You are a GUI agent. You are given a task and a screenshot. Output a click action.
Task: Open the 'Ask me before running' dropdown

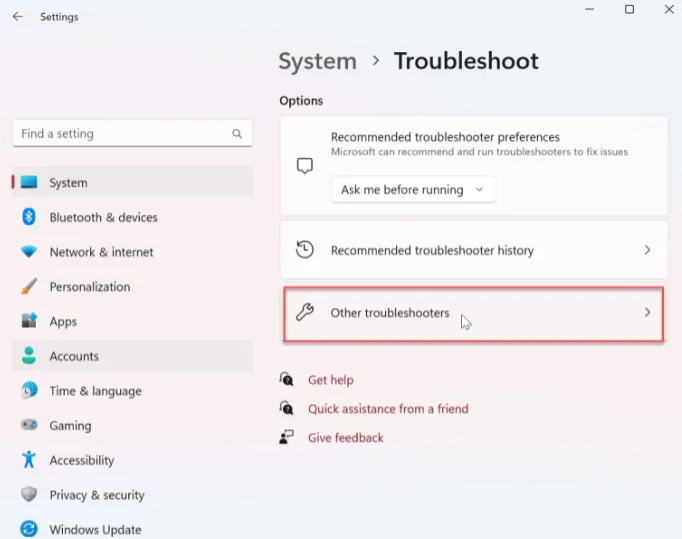tap(413, 190)
